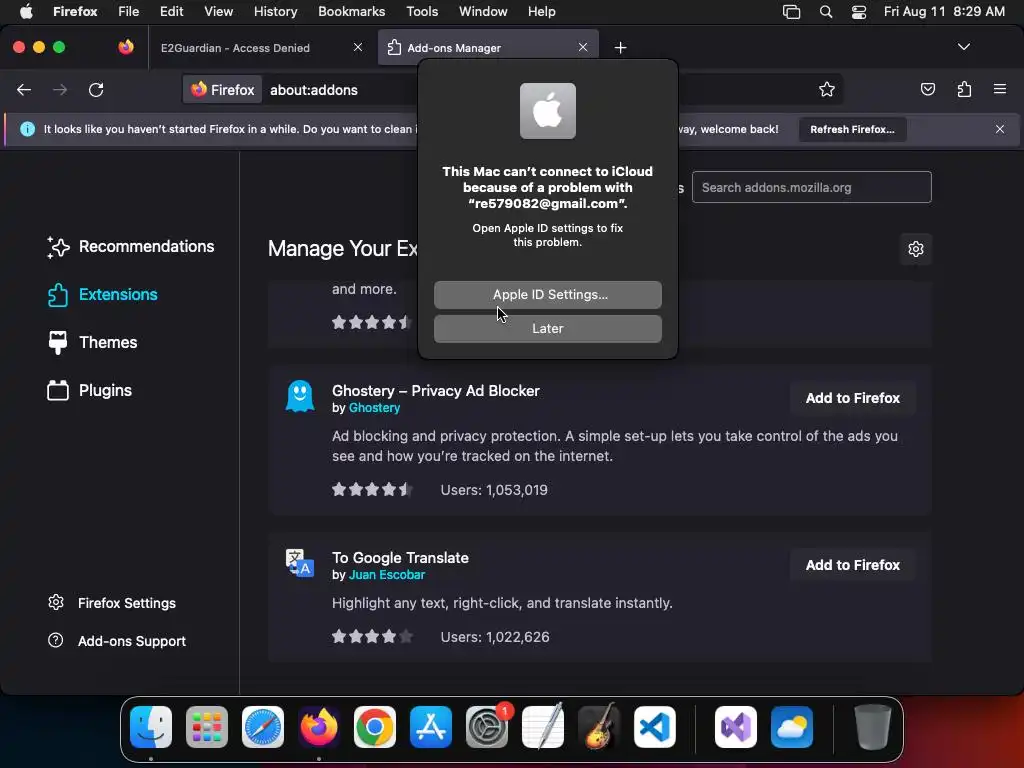This screenshot has width=1024, height=768.
Task: Open App Store from the Dock
Action: (x=431, y=727)
